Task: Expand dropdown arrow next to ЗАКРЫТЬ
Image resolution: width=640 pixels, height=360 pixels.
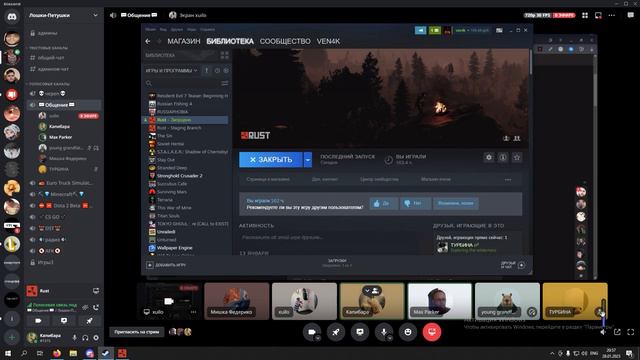Action: click(x=308, y=160)
